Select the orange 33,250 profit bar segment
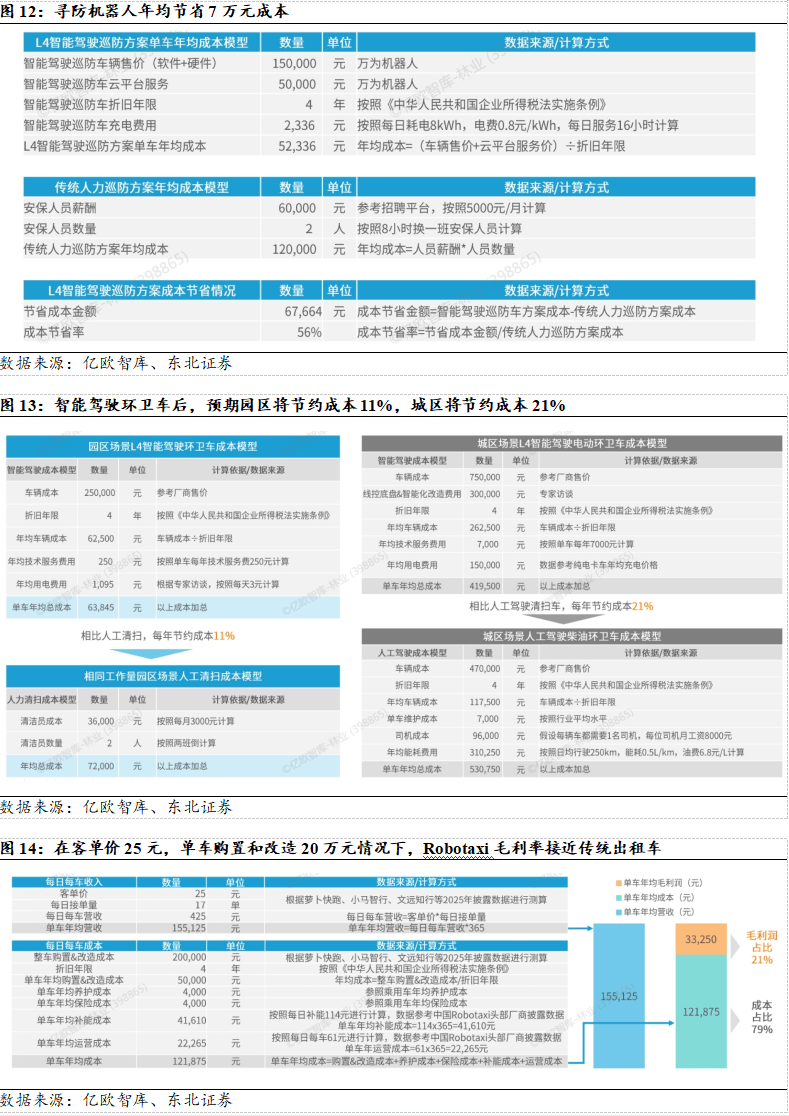The image size is (789, 1116). (x=701, y=940)
